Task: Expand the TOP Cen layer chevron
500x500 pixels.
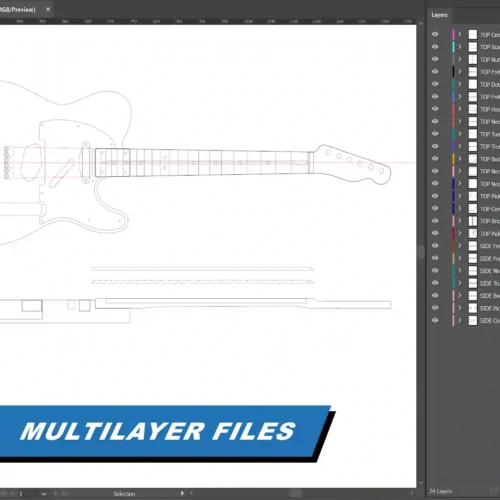Action: 460,34
